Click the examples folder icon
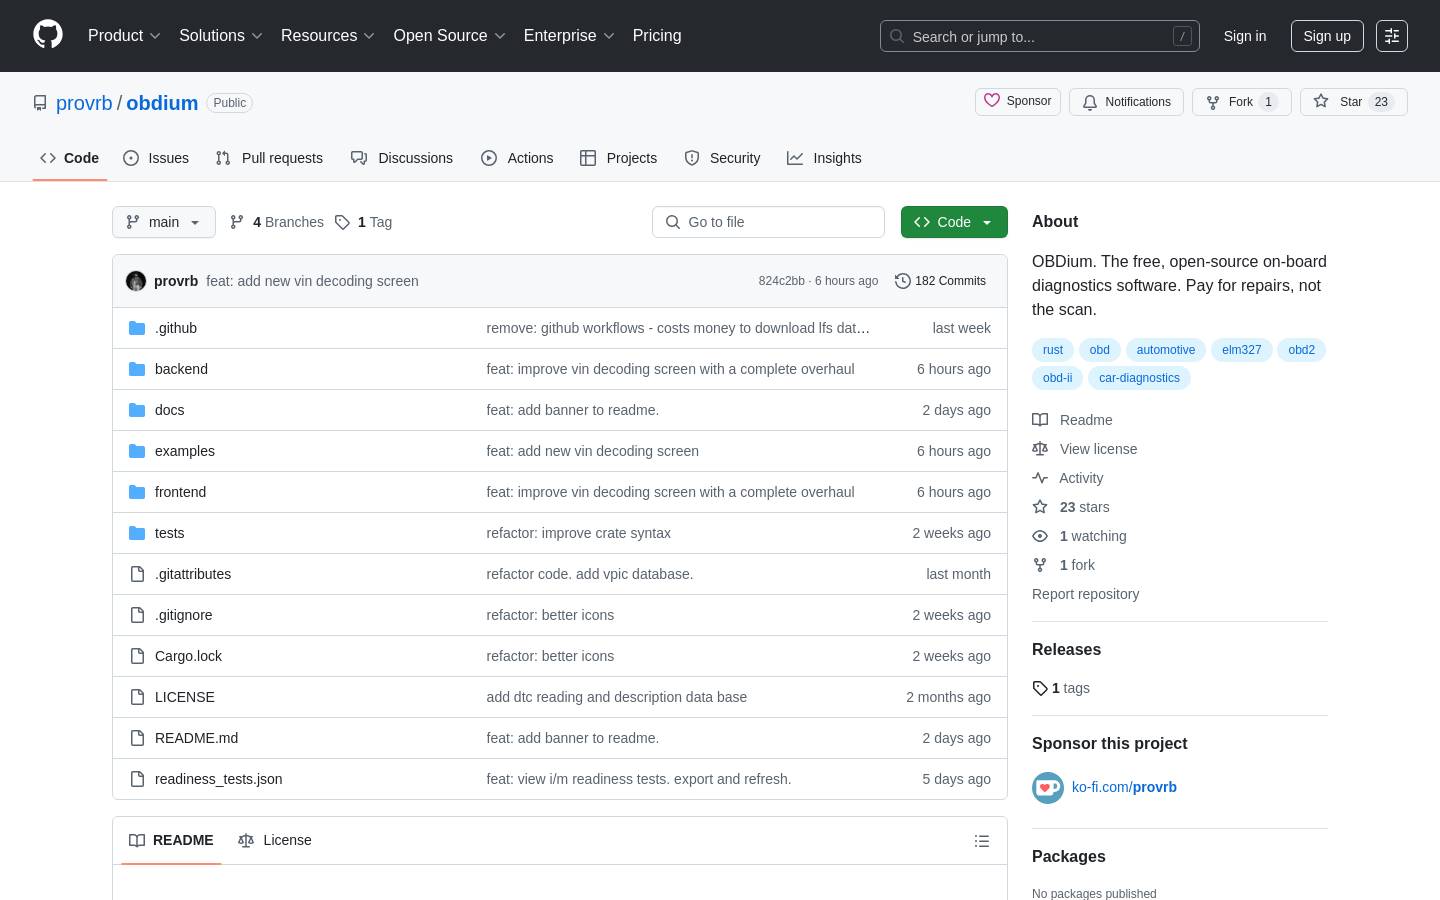The width and height of the screenshot is (1440, 900). click(137, 451)
